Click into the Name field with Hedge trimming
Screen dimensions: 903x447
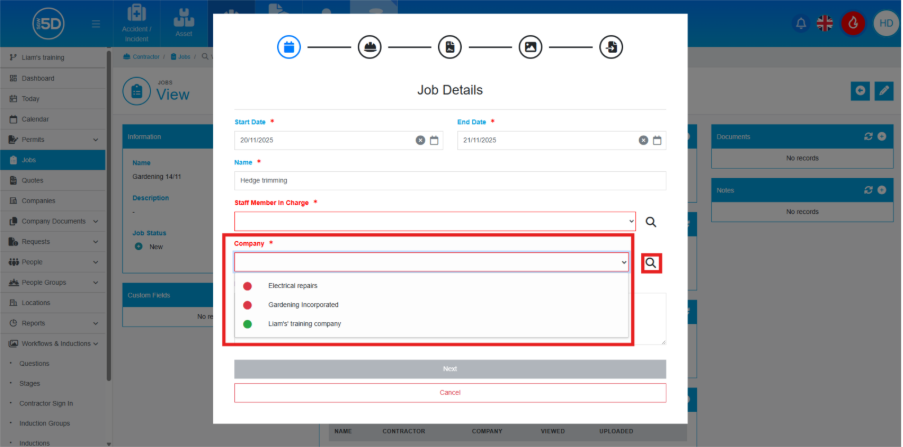[449, 181]
